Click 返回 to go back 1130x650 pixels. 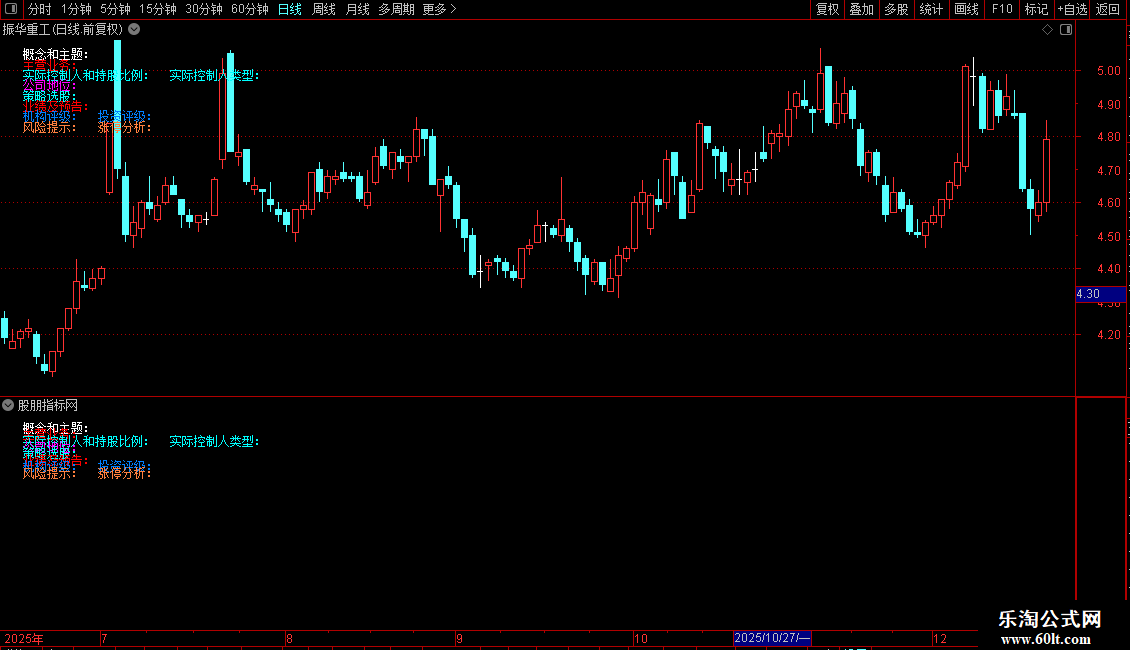(1108, 9)
